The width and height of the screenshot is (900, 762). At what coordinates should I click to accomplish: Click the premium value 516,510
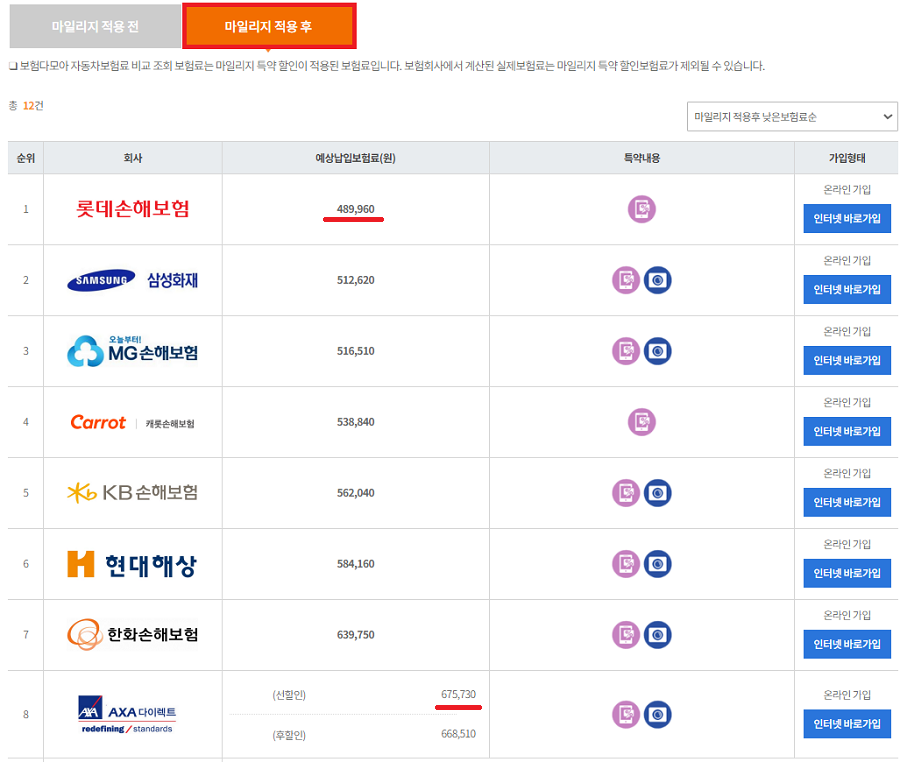pyautogui.click(x=356, y=351)
